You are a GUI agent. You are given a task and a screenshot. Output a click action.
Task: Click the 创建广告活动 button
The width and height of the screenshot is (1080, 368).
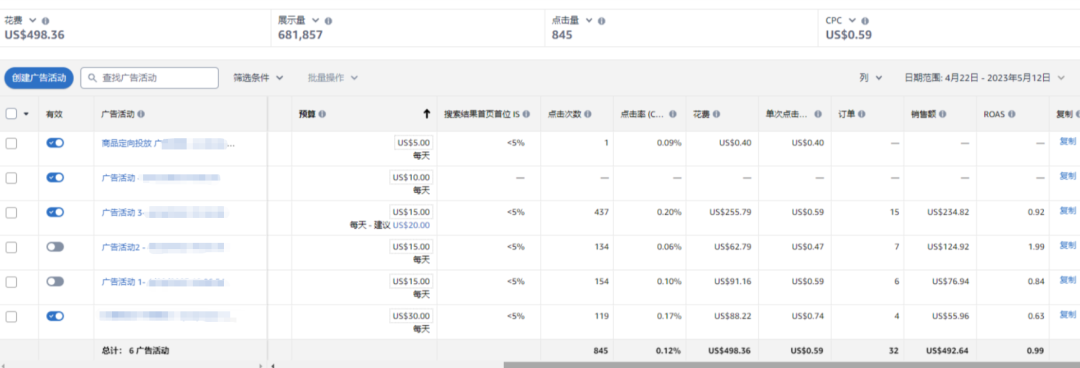39,78
